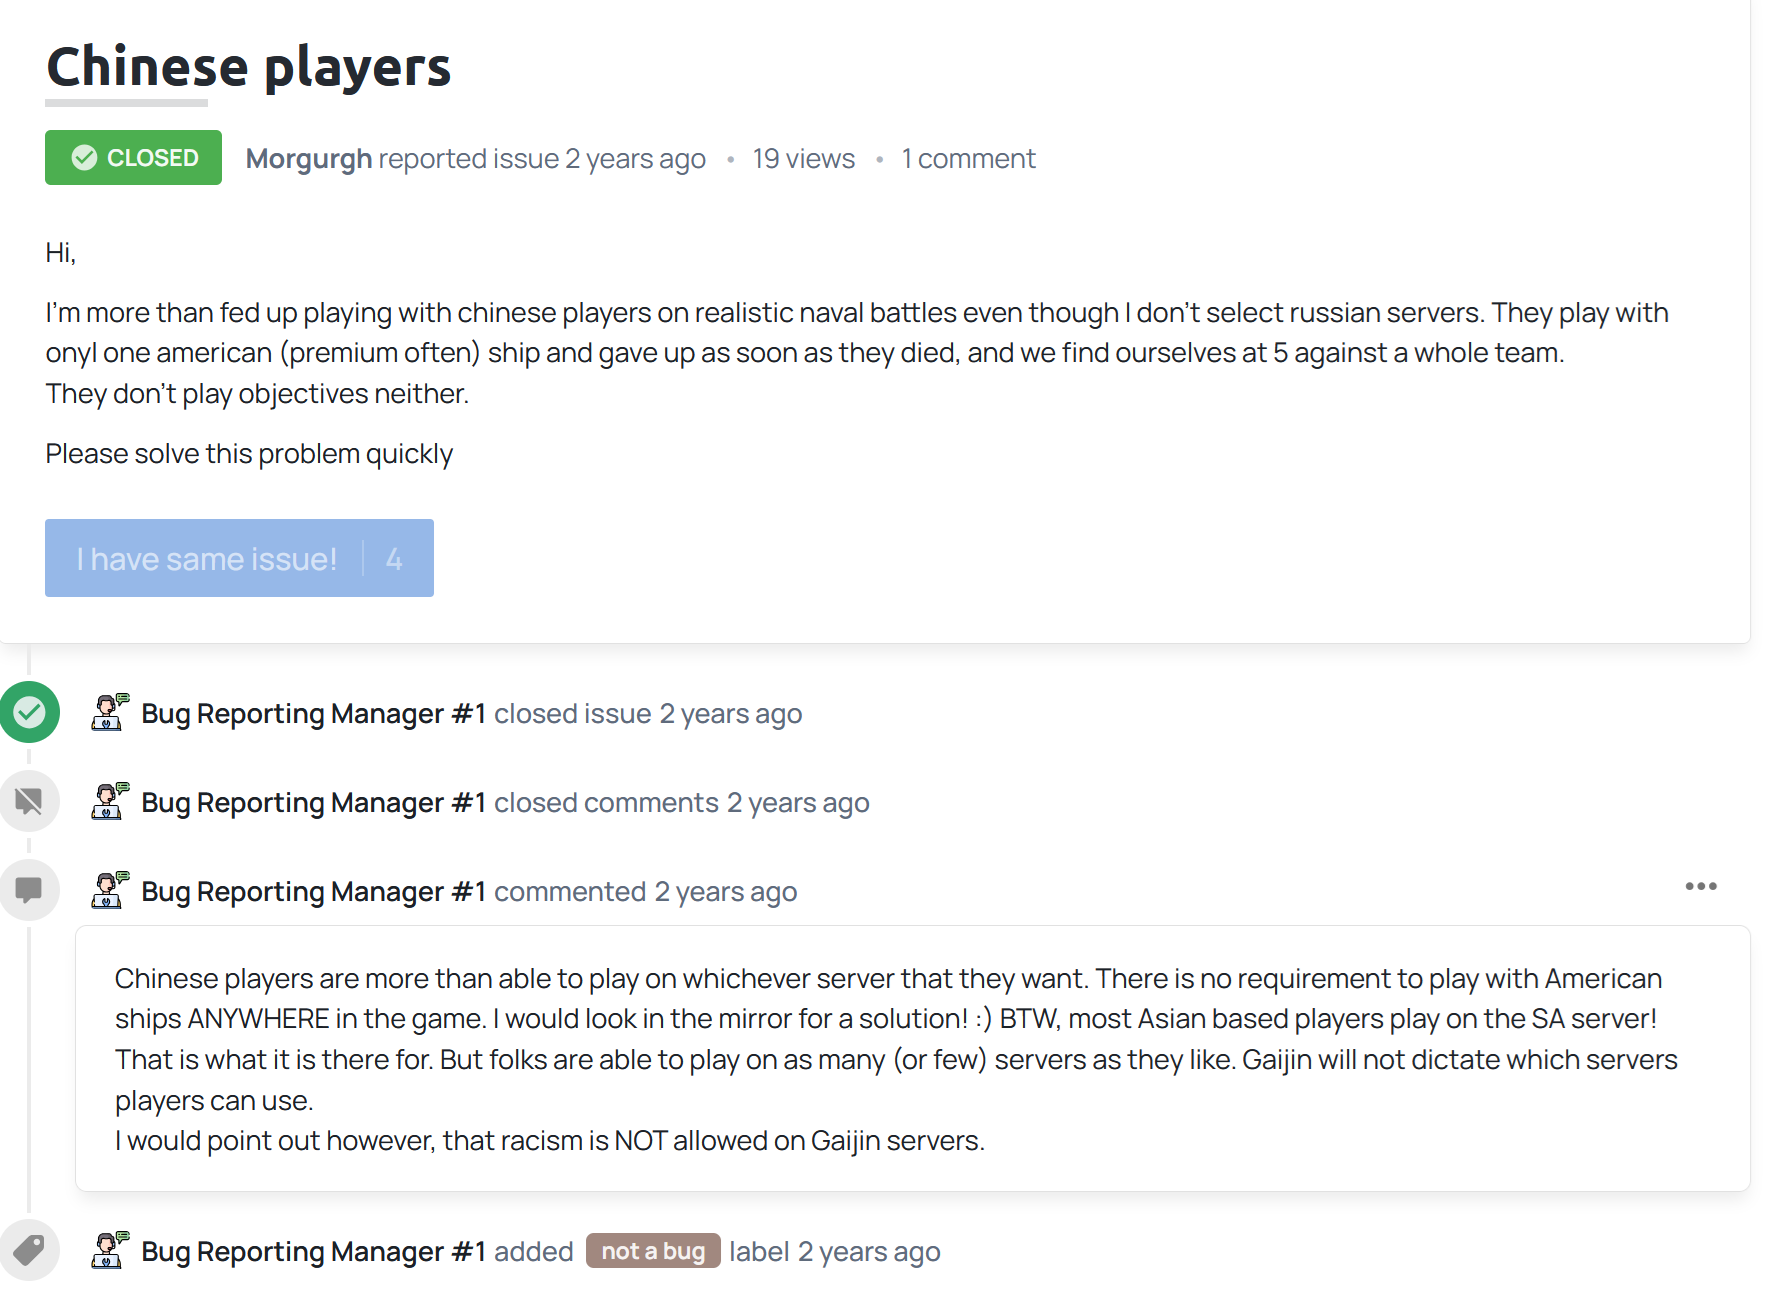Click the green CLOSED status badge

(133, 158)
